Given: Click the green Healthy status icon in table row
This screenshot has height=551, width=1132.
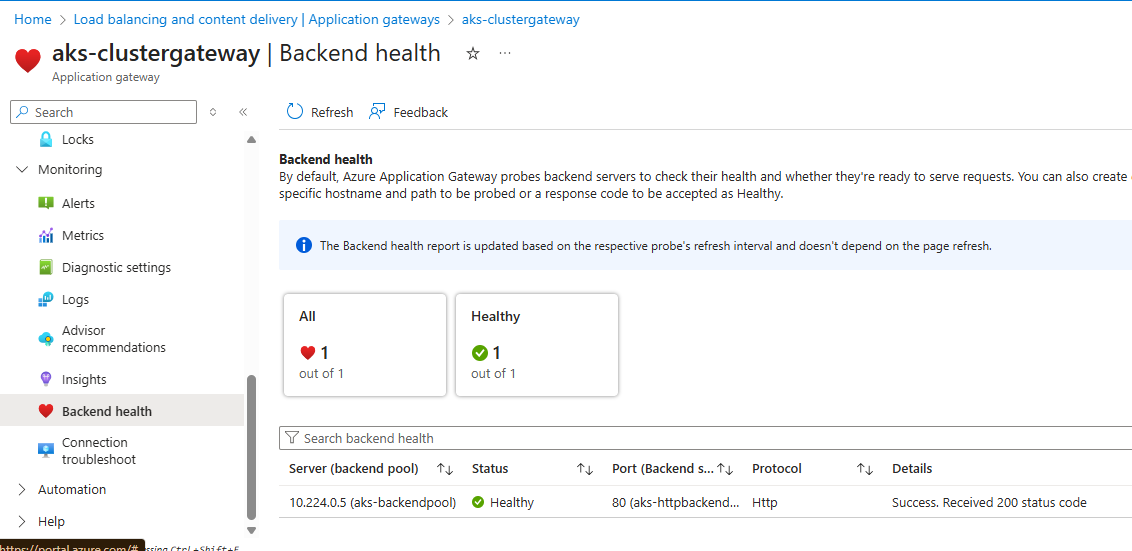Looking at the screenshot, I should pyautogui.click(x=478, y=503).
